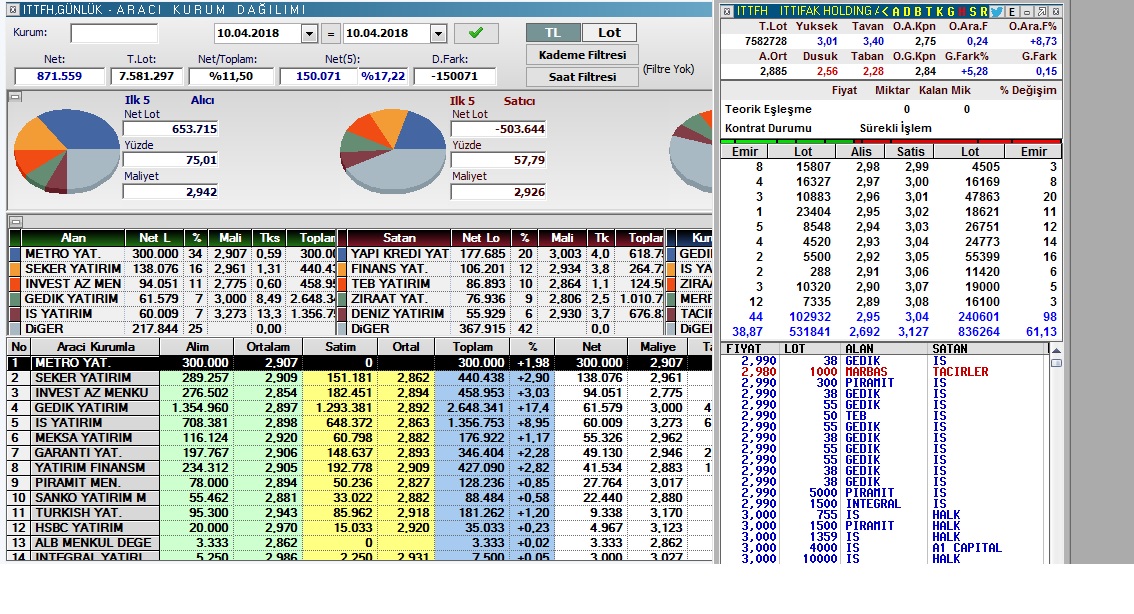1134x614 pixels.
Task: Switch values to TL
Action: 553,33
